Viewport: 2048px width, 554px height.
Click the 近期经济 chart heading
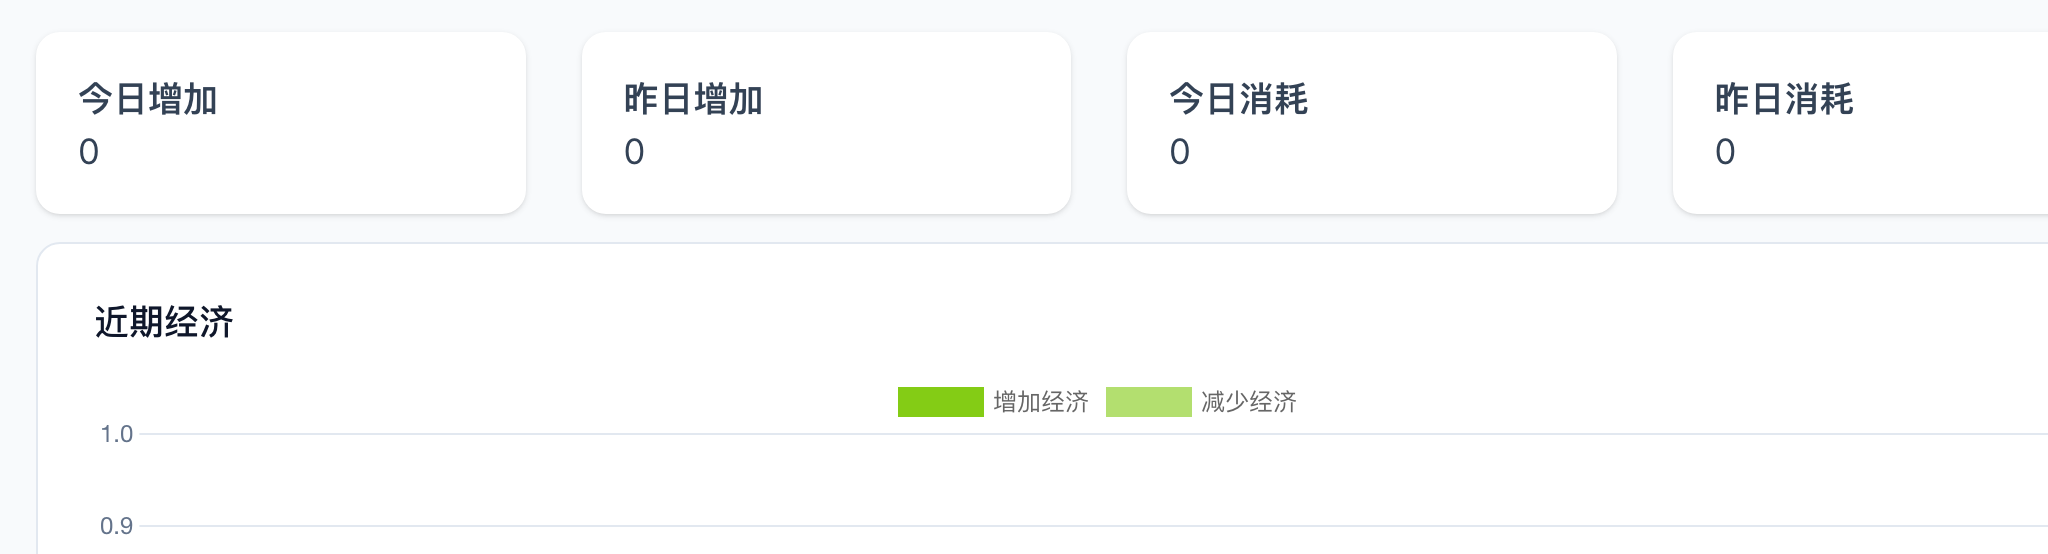pyautogui.click(x=164, y=322)
